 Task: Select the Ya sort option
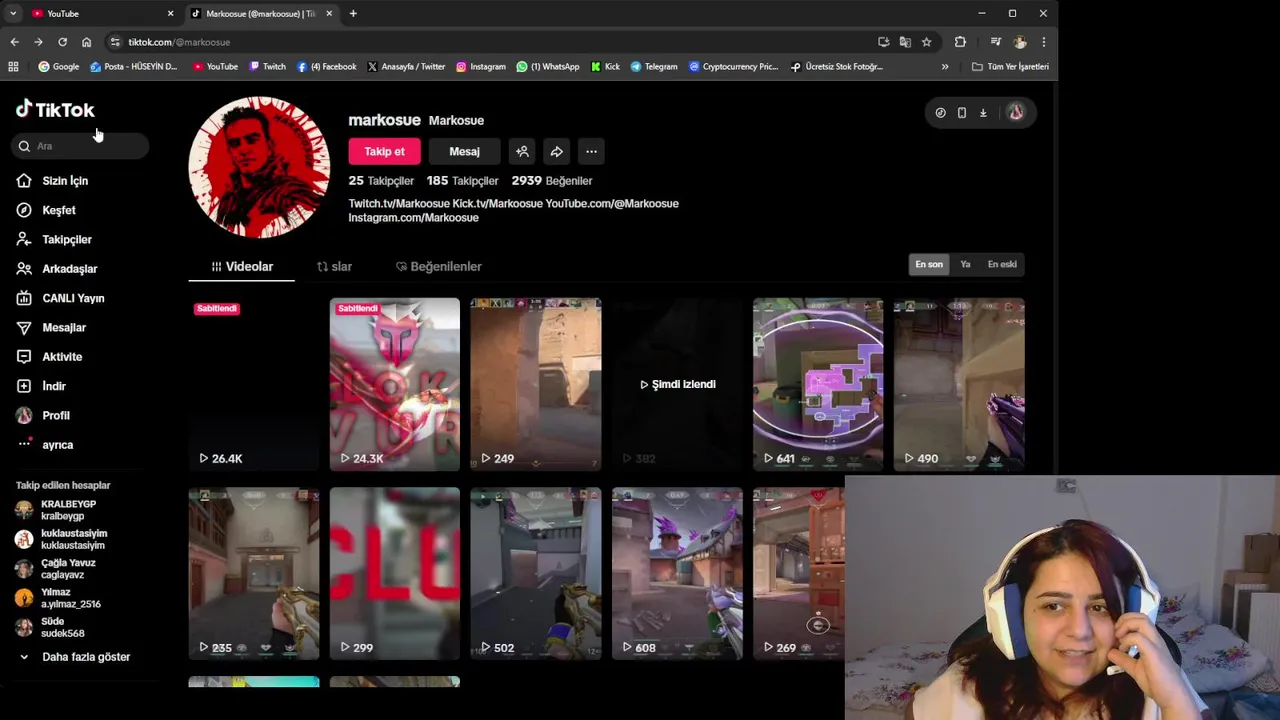coord(965,264)
